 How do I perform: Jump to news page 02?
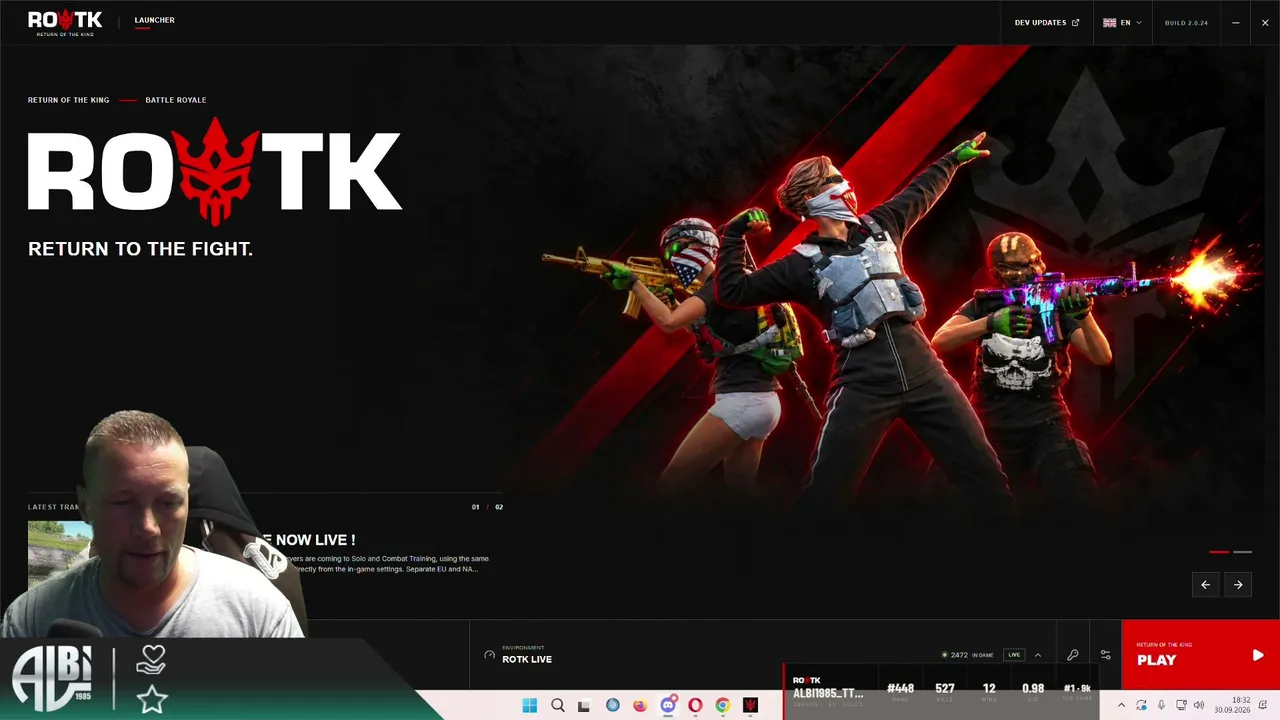tap(499, 507)
